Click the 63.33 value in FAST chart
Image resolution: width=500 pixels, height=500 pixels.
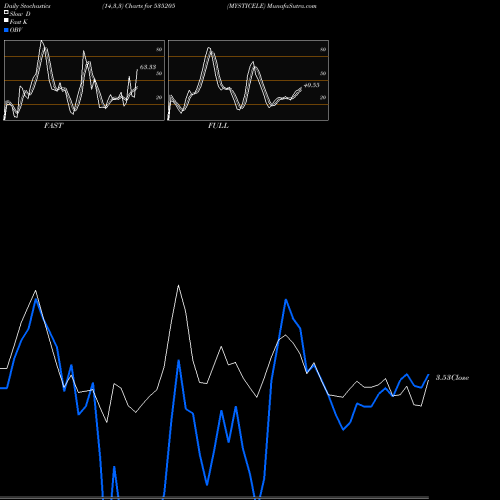pos(148,67)
